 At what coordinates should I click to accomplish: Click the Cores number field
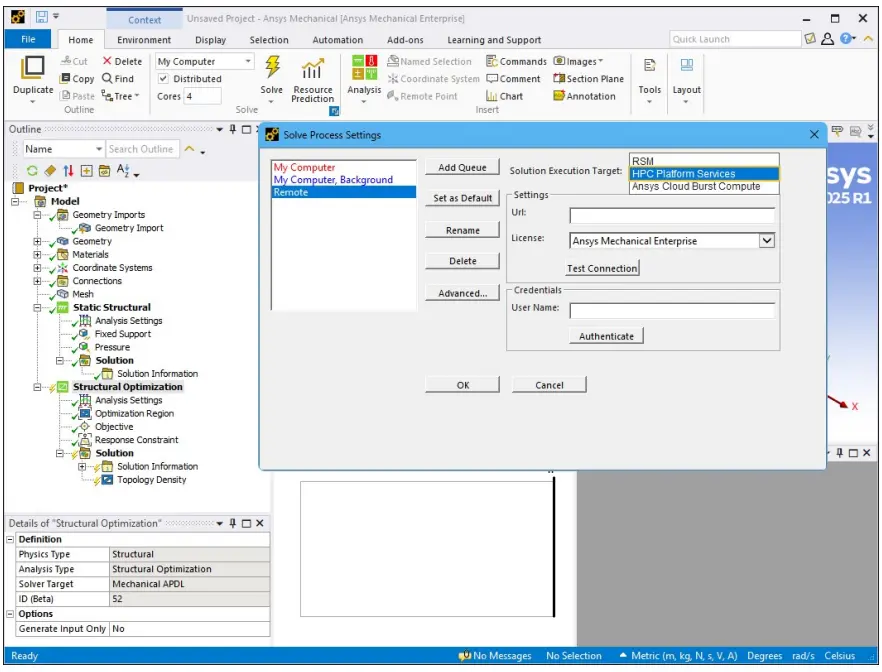coord(202,96)
